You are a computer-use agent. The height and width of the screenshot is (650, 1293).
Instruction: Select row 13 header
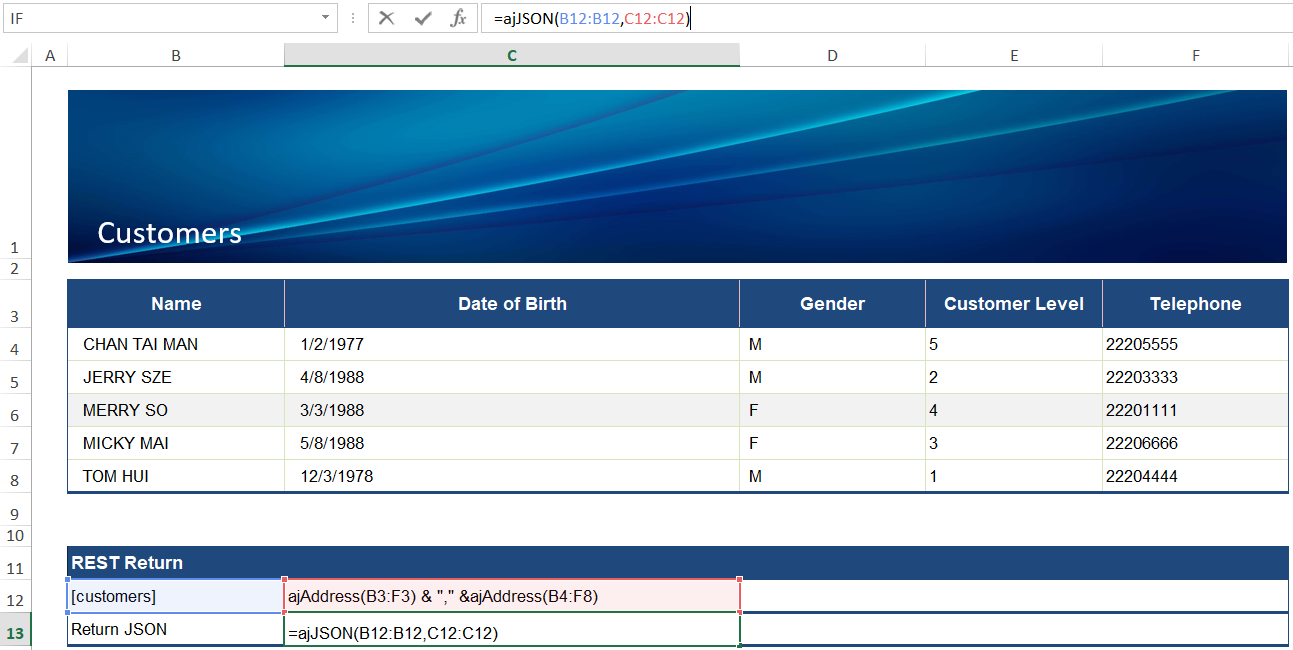[15, 630]
